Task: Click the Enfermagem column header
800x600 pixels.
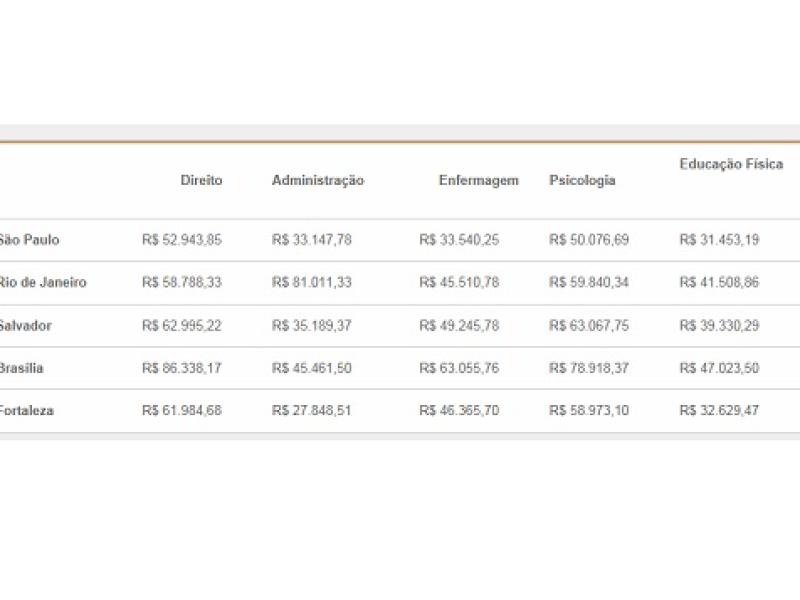Action: click(x=478, y=181)
